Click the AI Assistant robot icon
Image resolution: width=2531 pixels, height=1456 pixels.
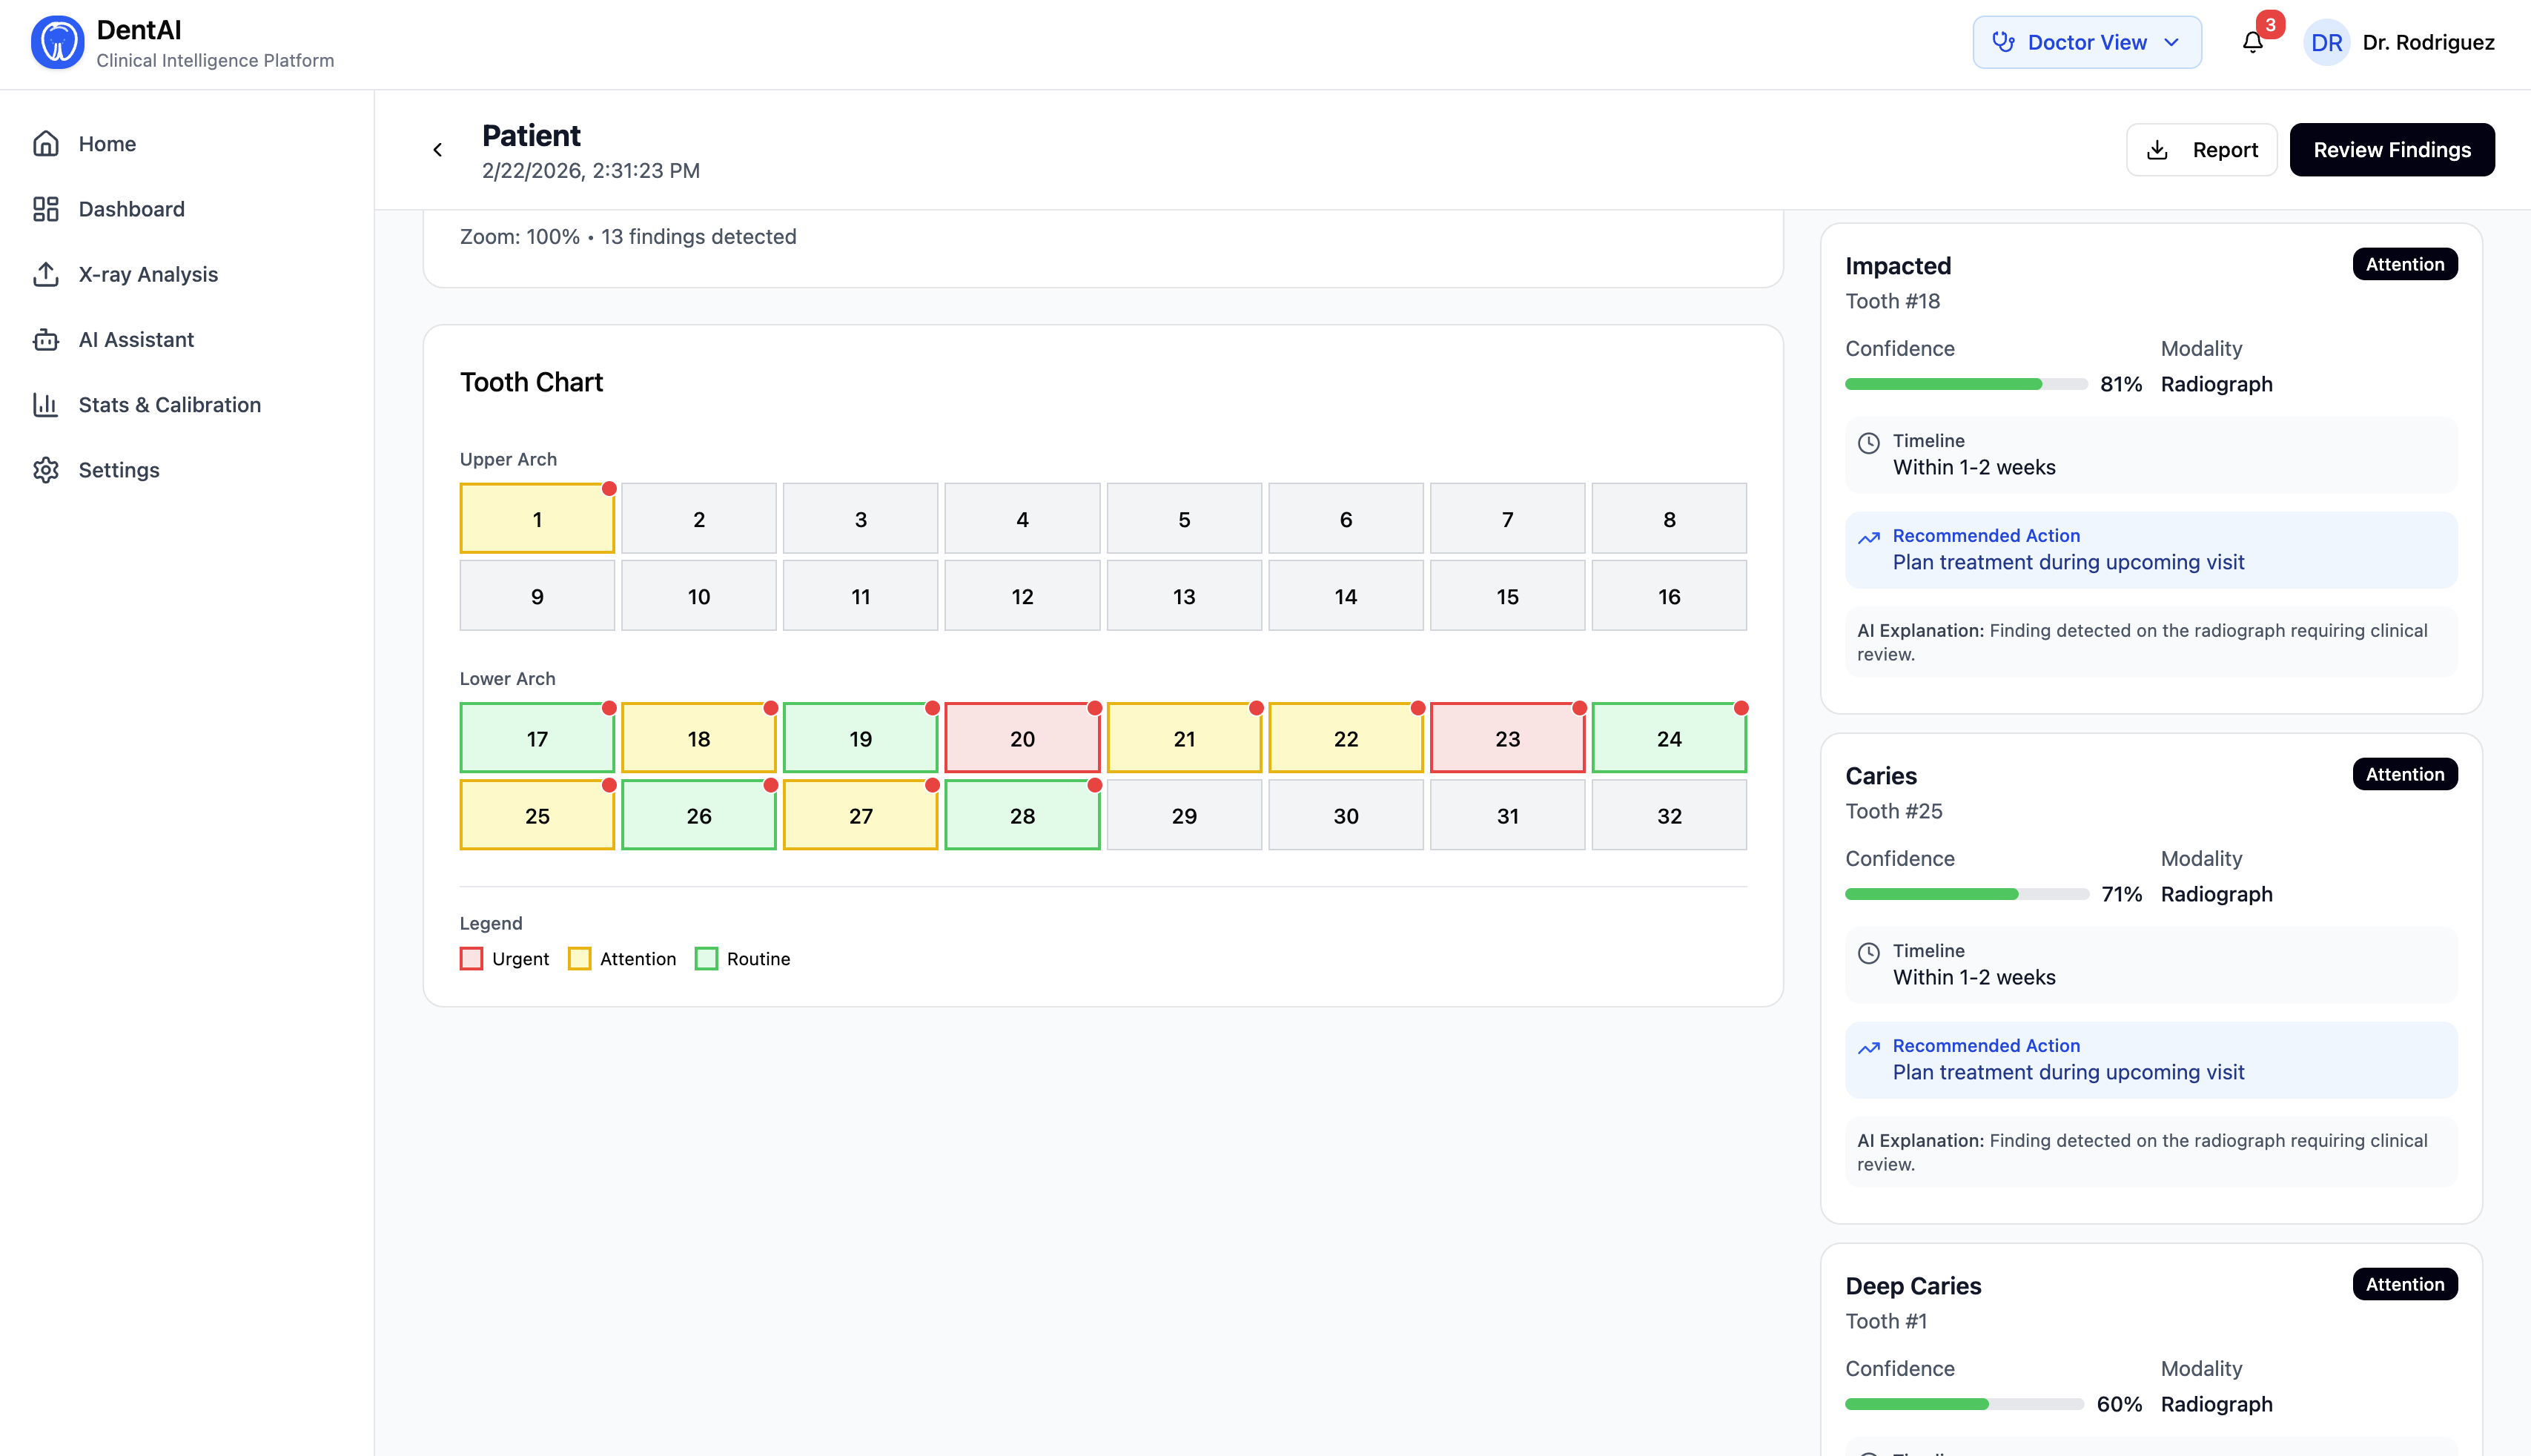46,340
